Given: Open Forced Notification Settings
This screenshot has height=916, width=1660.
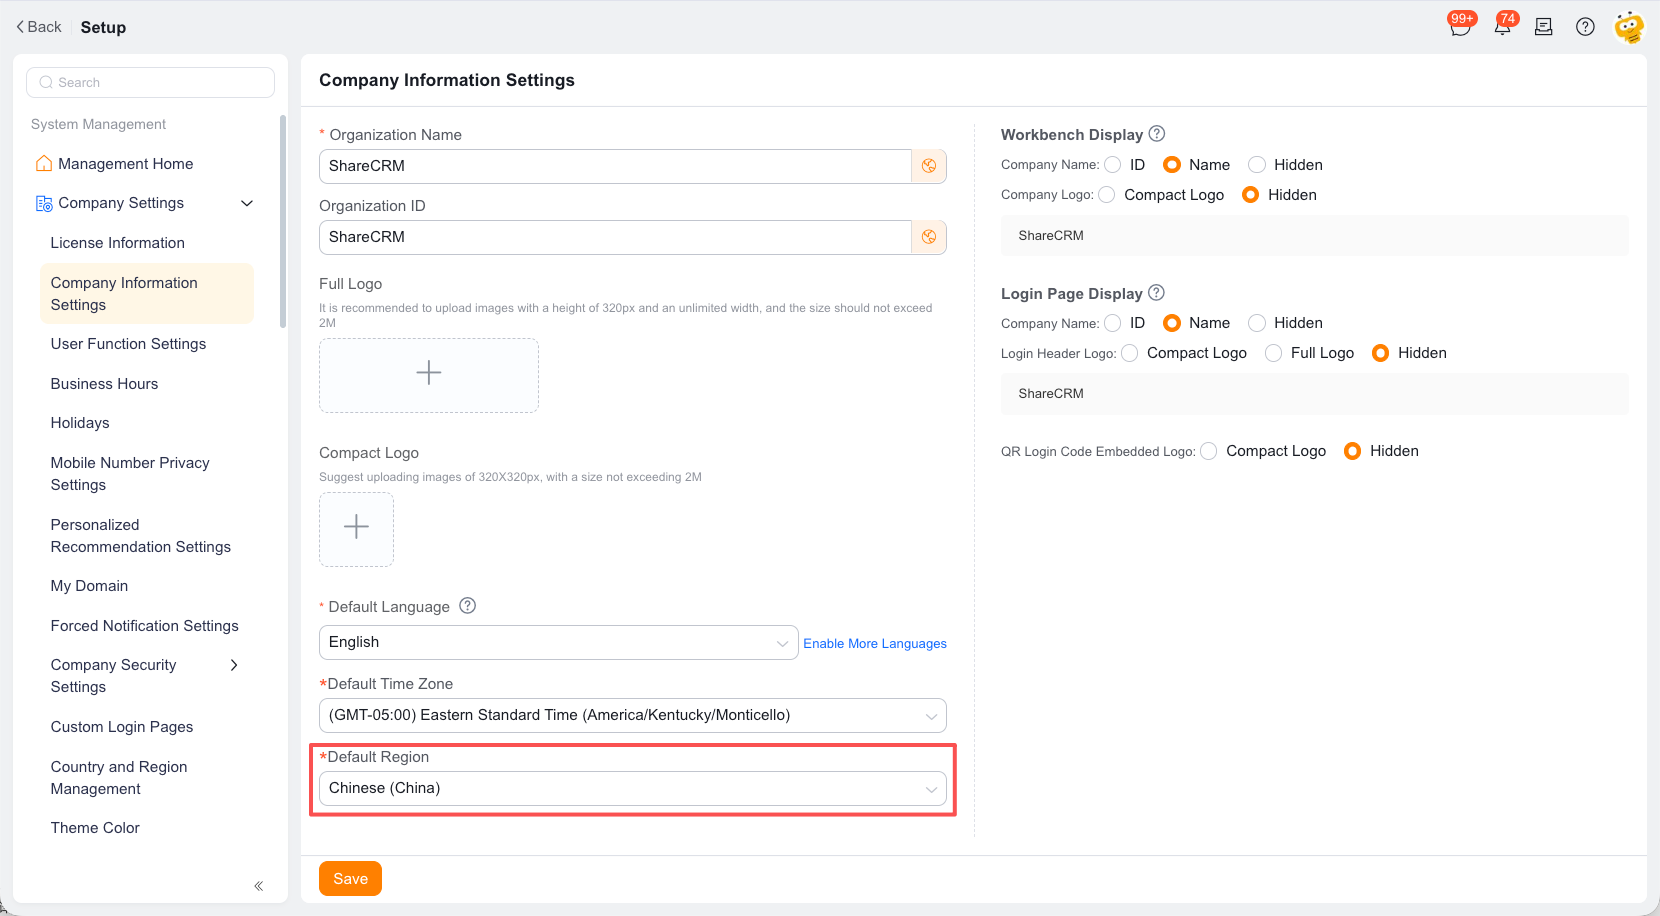Looking at the screenshot, I should click(145, 626).
